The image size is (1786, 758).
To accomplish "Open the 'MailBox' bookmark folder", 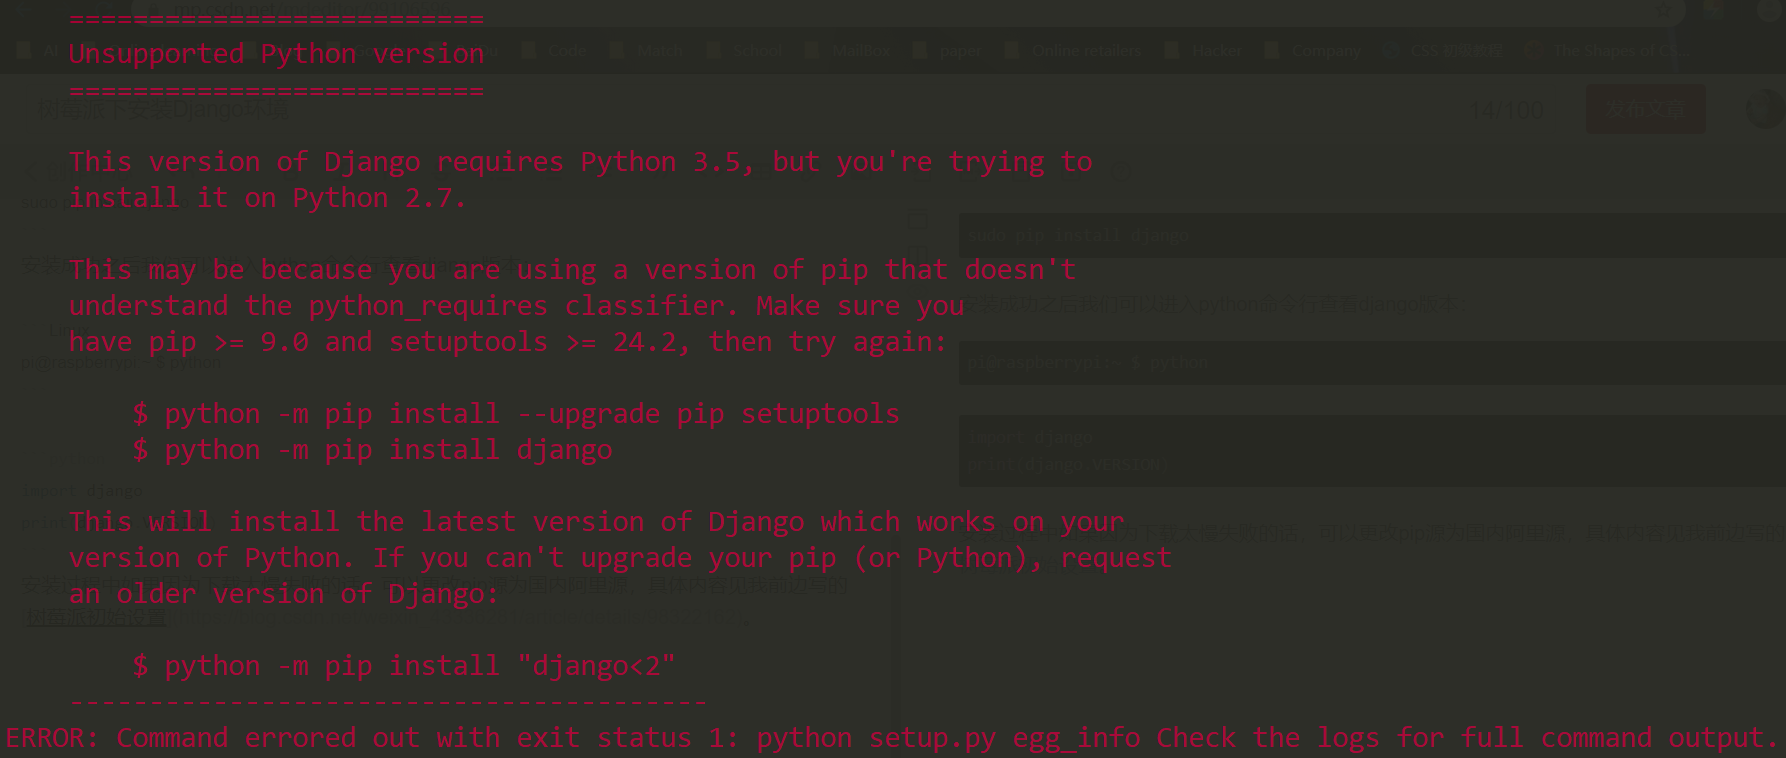I will coord(848,50).
